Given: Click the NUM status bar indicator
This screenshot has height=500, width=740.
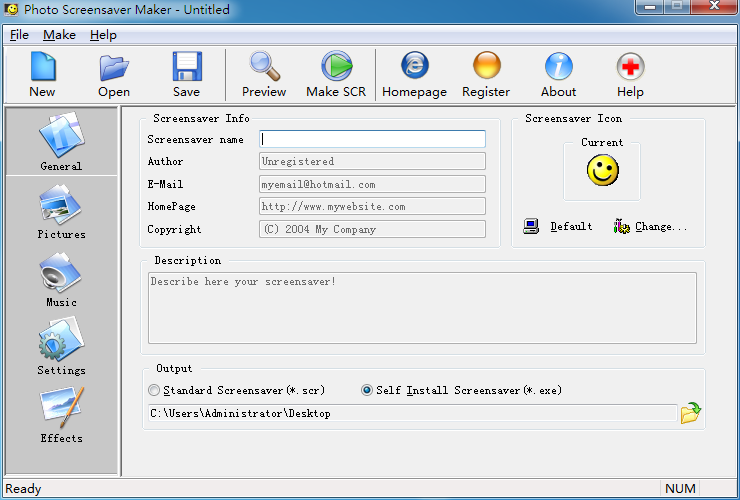Looking at the screenshot, I should (x=680, y=489).
